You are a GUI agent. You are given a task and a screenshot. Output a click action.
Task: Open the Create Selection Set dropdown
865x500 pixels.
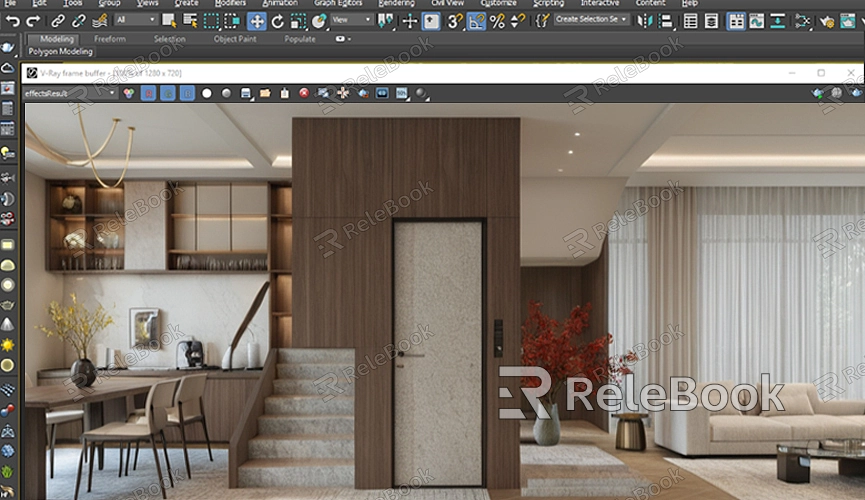(591, 19)
